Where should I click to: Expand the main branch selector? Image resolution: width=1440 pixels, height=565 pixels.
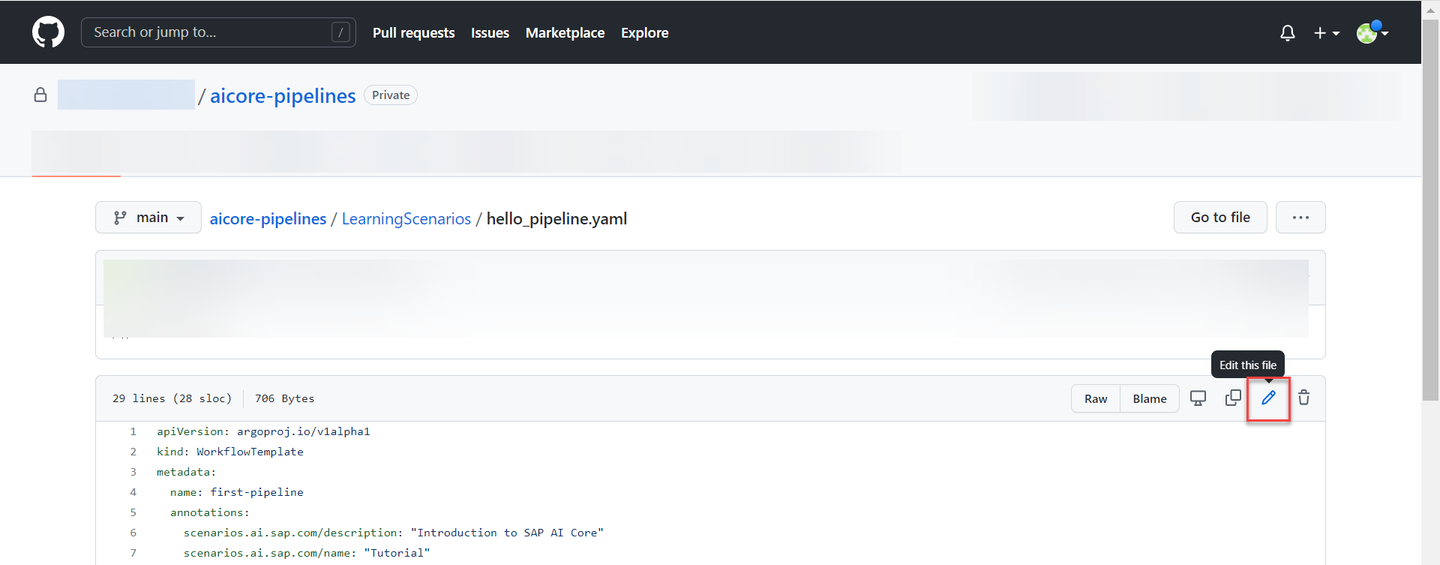(148, 218)
